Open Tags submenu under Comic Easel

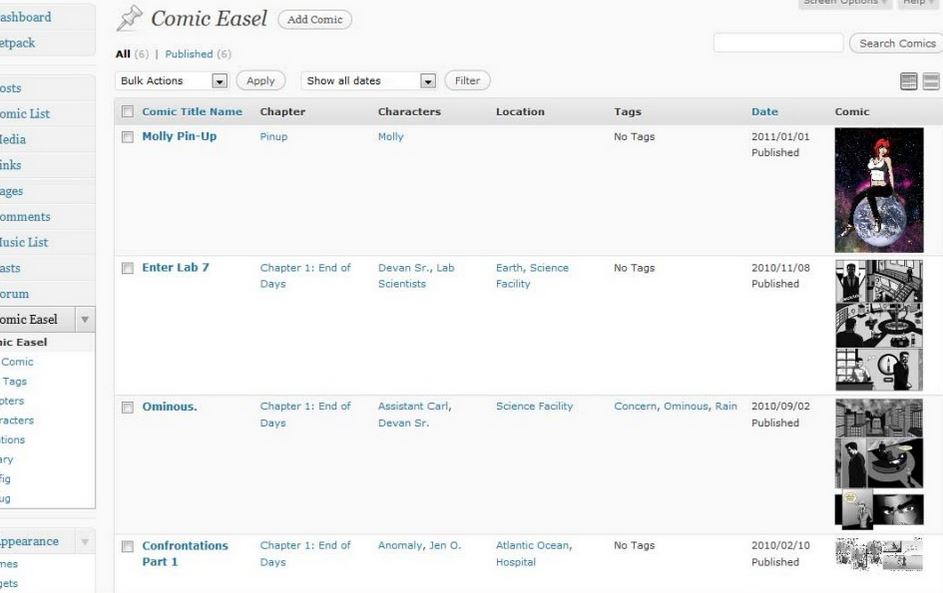click(x=14, y=381)
